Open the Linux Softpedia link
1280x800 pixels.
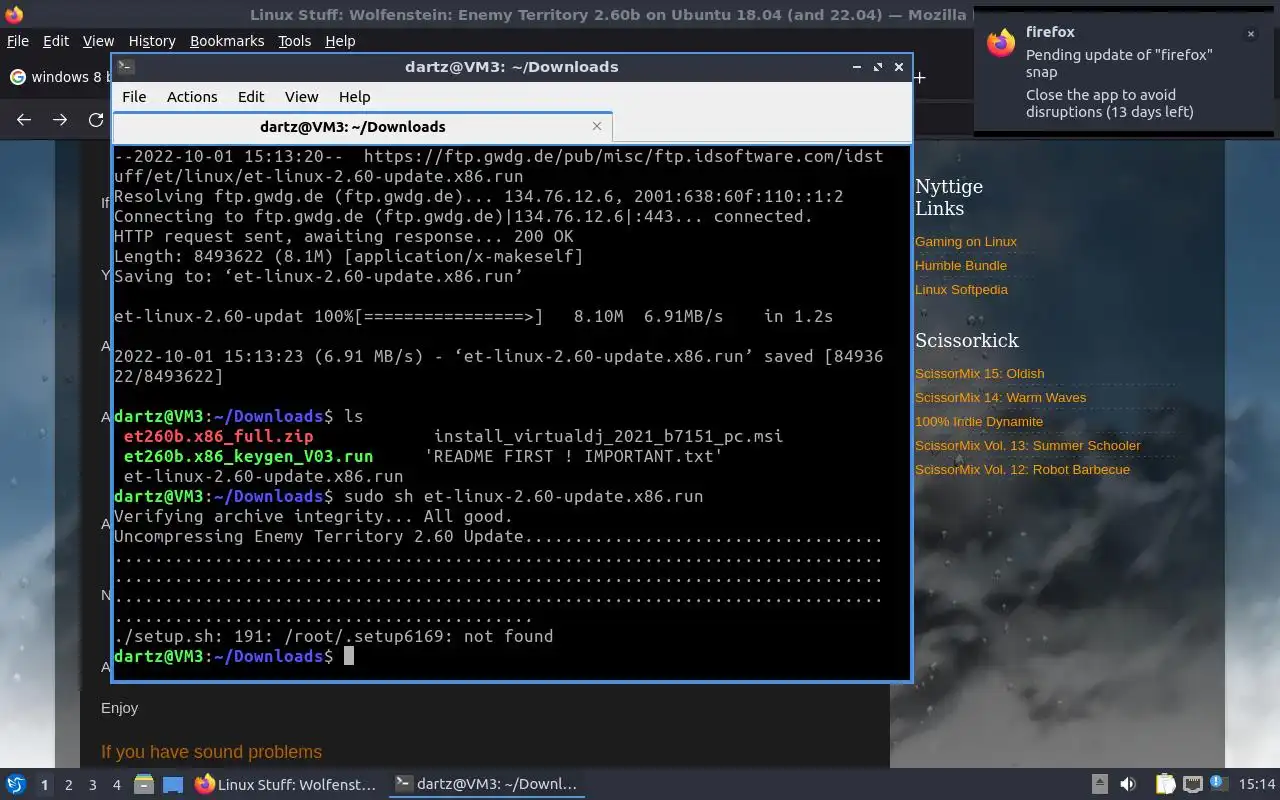[x=961, y=290]
